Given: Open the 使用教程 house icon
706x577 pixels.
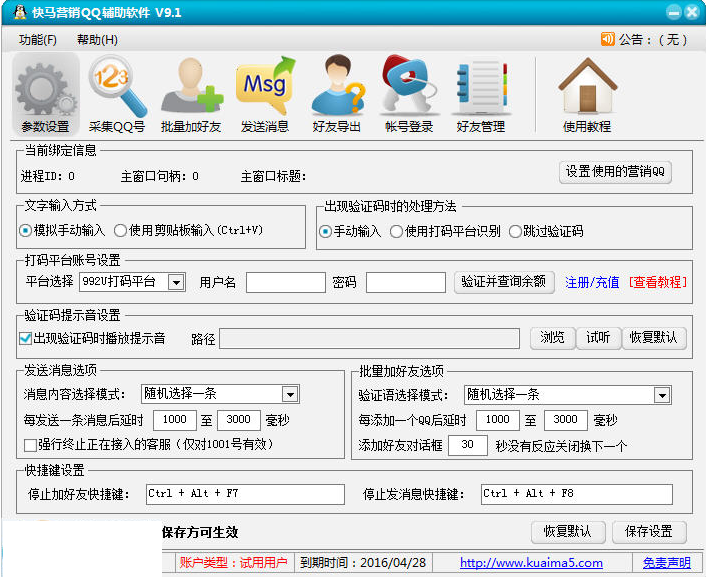Looking at the screenshot, I should (587, 93).
